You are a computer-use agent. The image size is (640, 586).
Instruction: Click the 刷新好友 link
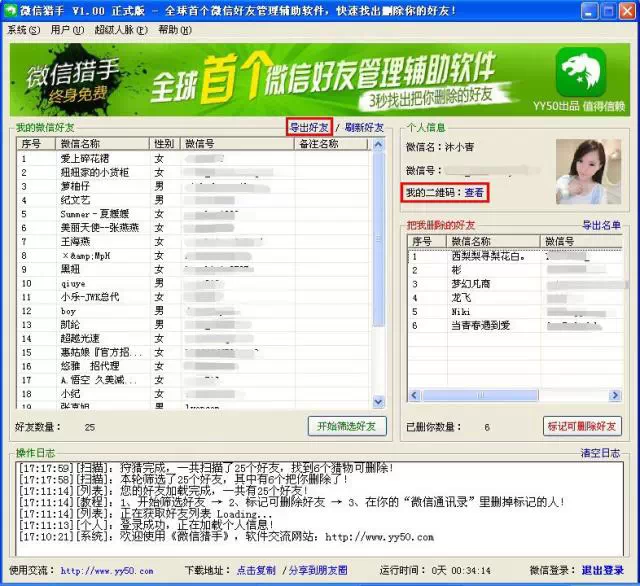tap(365, 128)
